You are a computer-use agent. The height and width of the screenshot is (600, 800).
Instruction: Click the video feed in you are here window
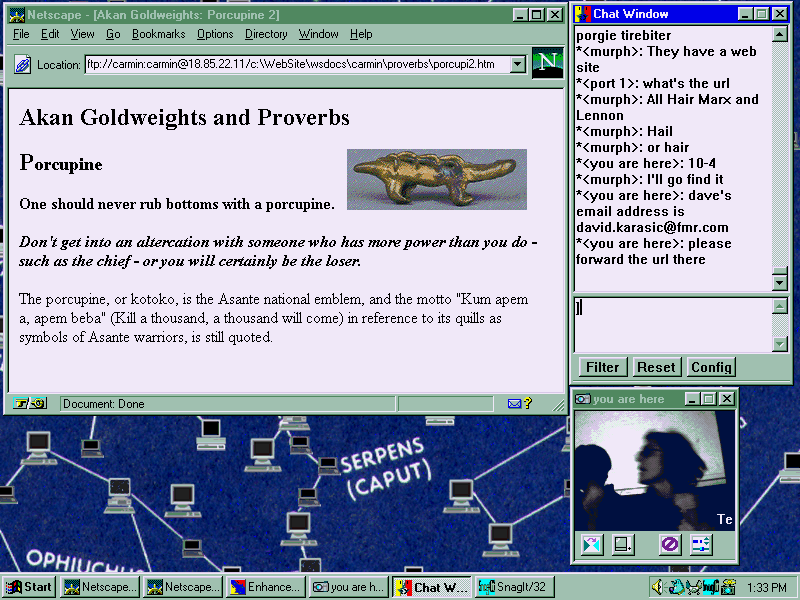655,470
